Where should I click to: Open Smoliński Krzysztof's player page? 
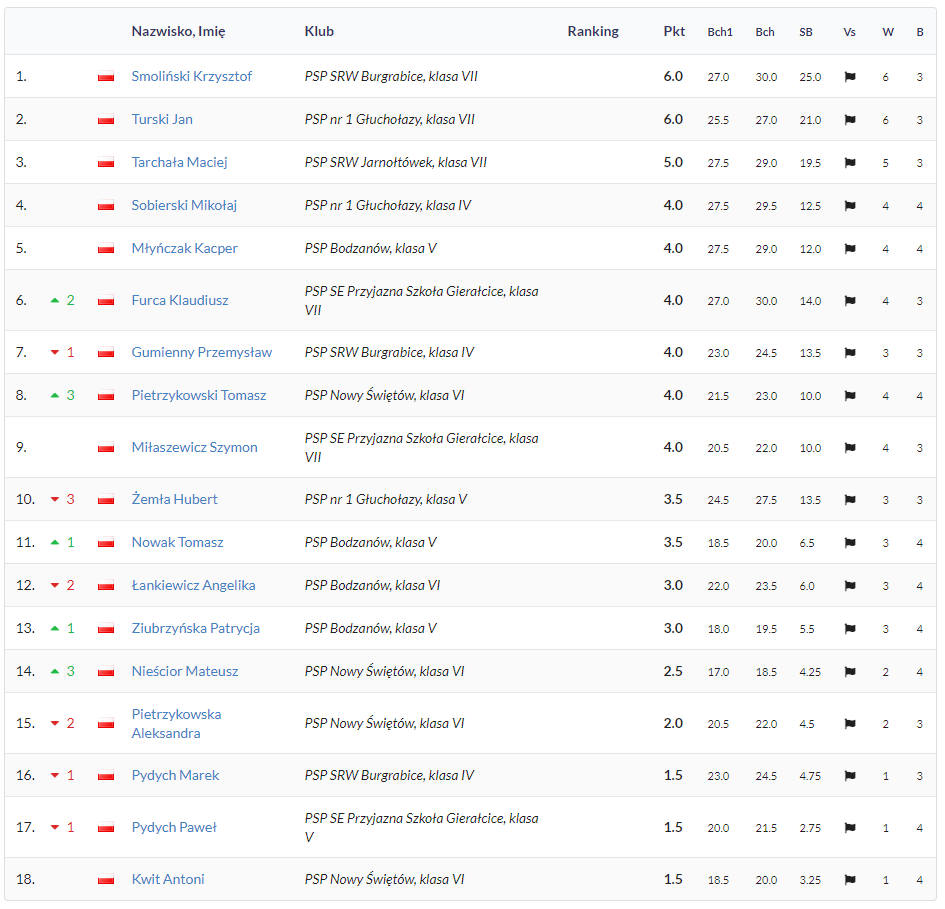click(x=192, y=77)
